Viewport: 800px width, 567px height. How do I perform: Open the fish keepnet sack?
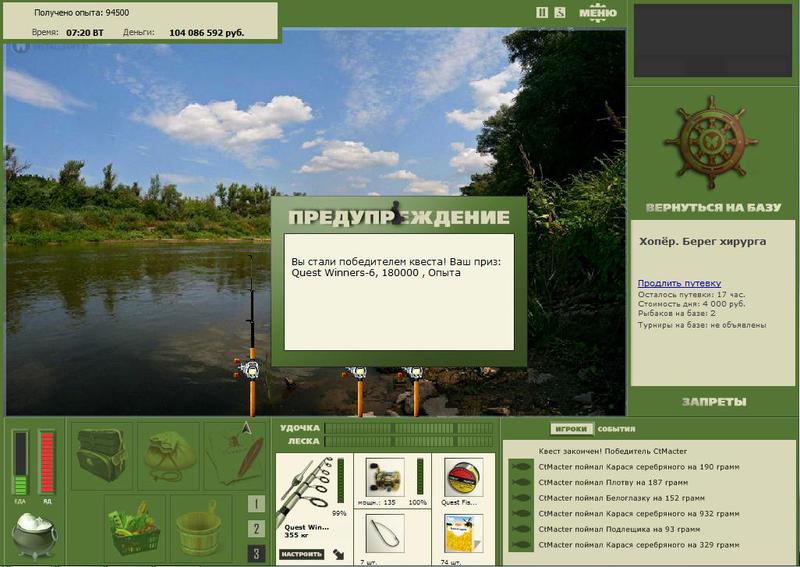point(168,455)
